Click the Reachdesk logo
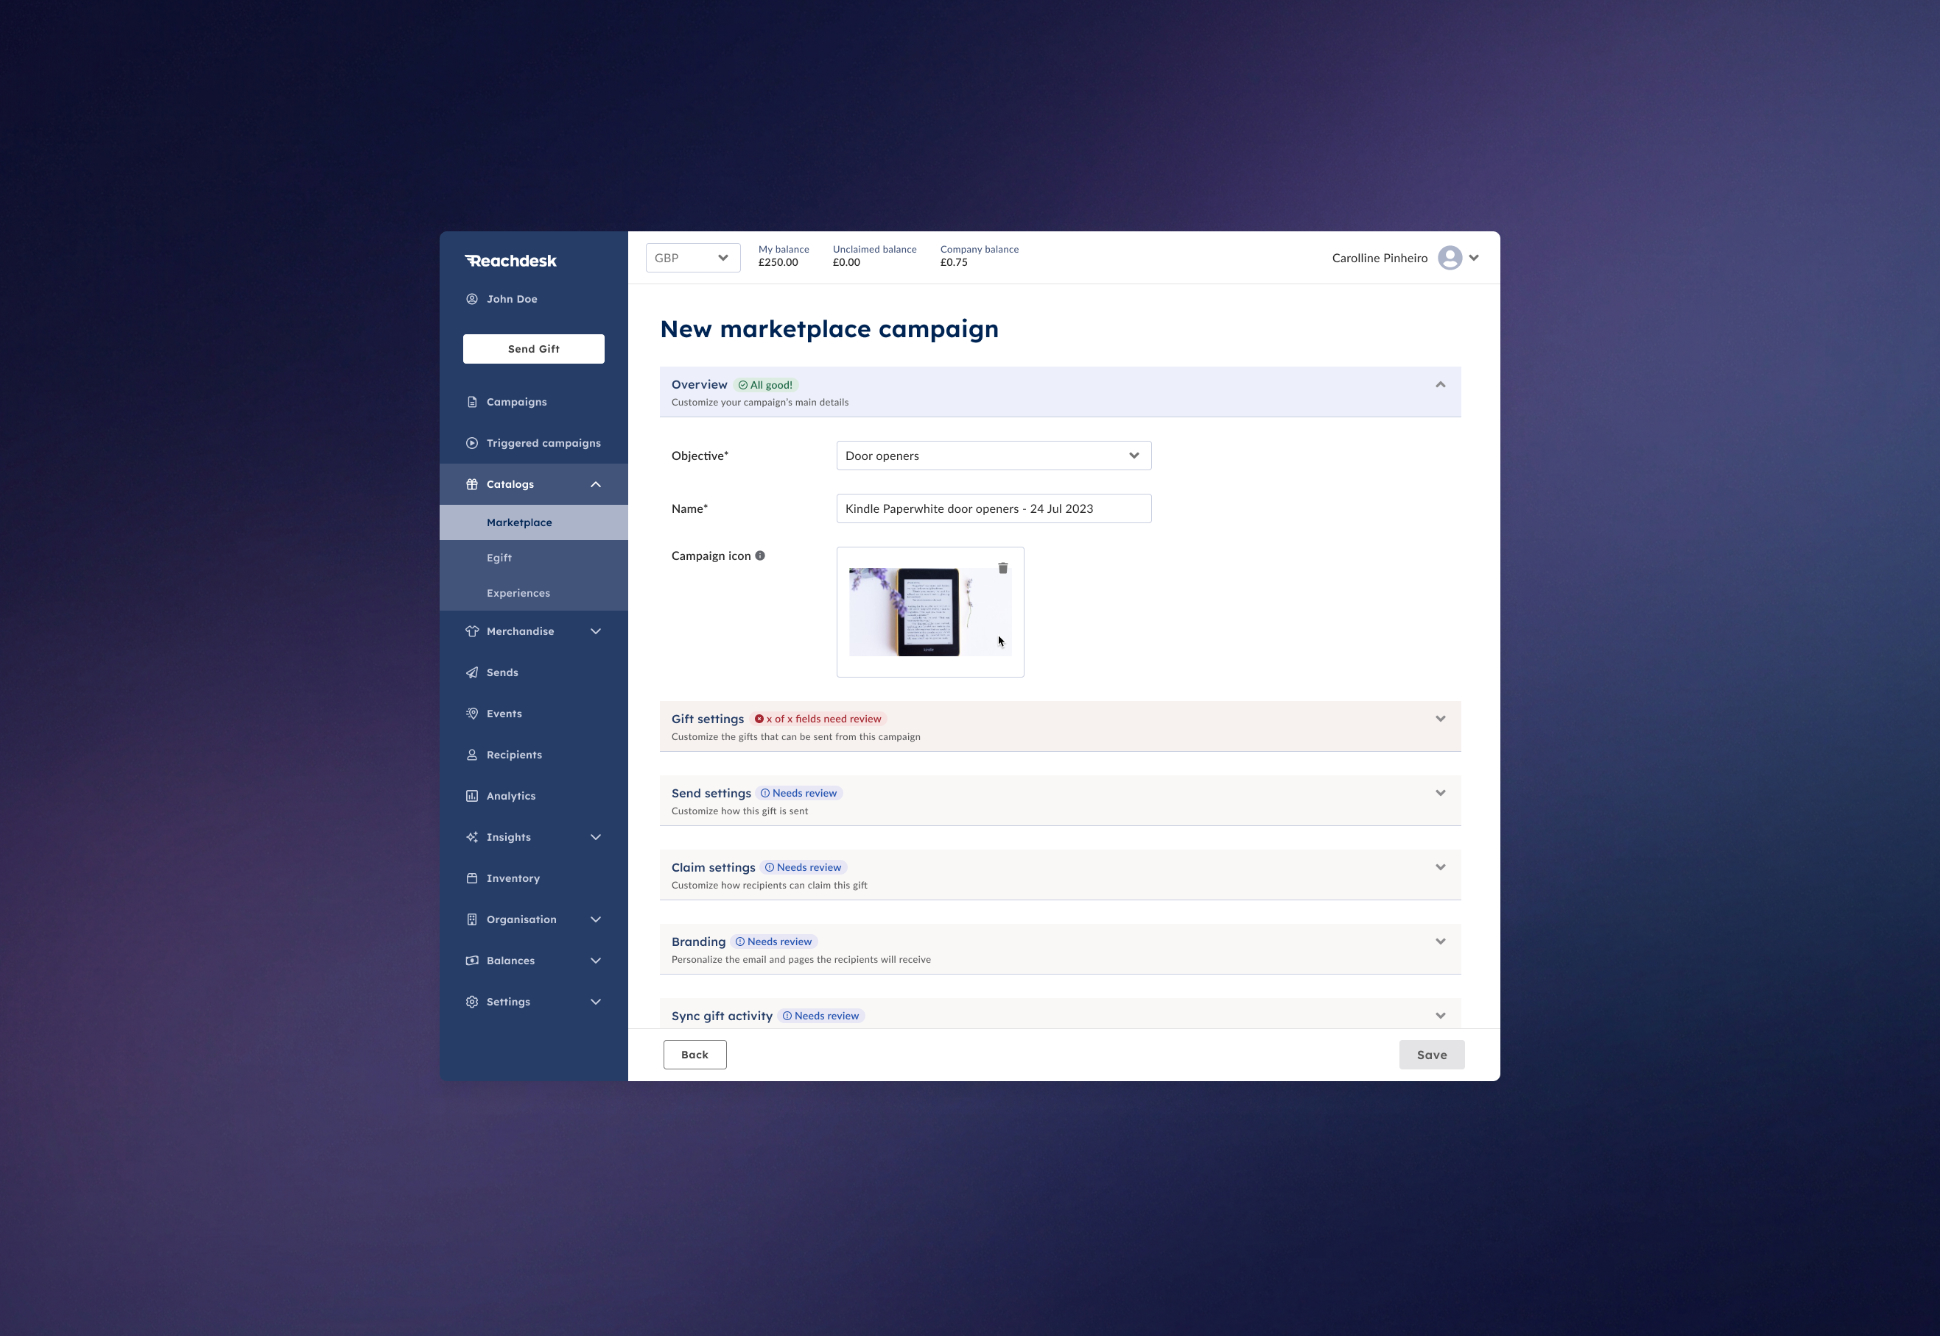Viewport: 1940px width, 1336px height. click(x=511, y=261)
